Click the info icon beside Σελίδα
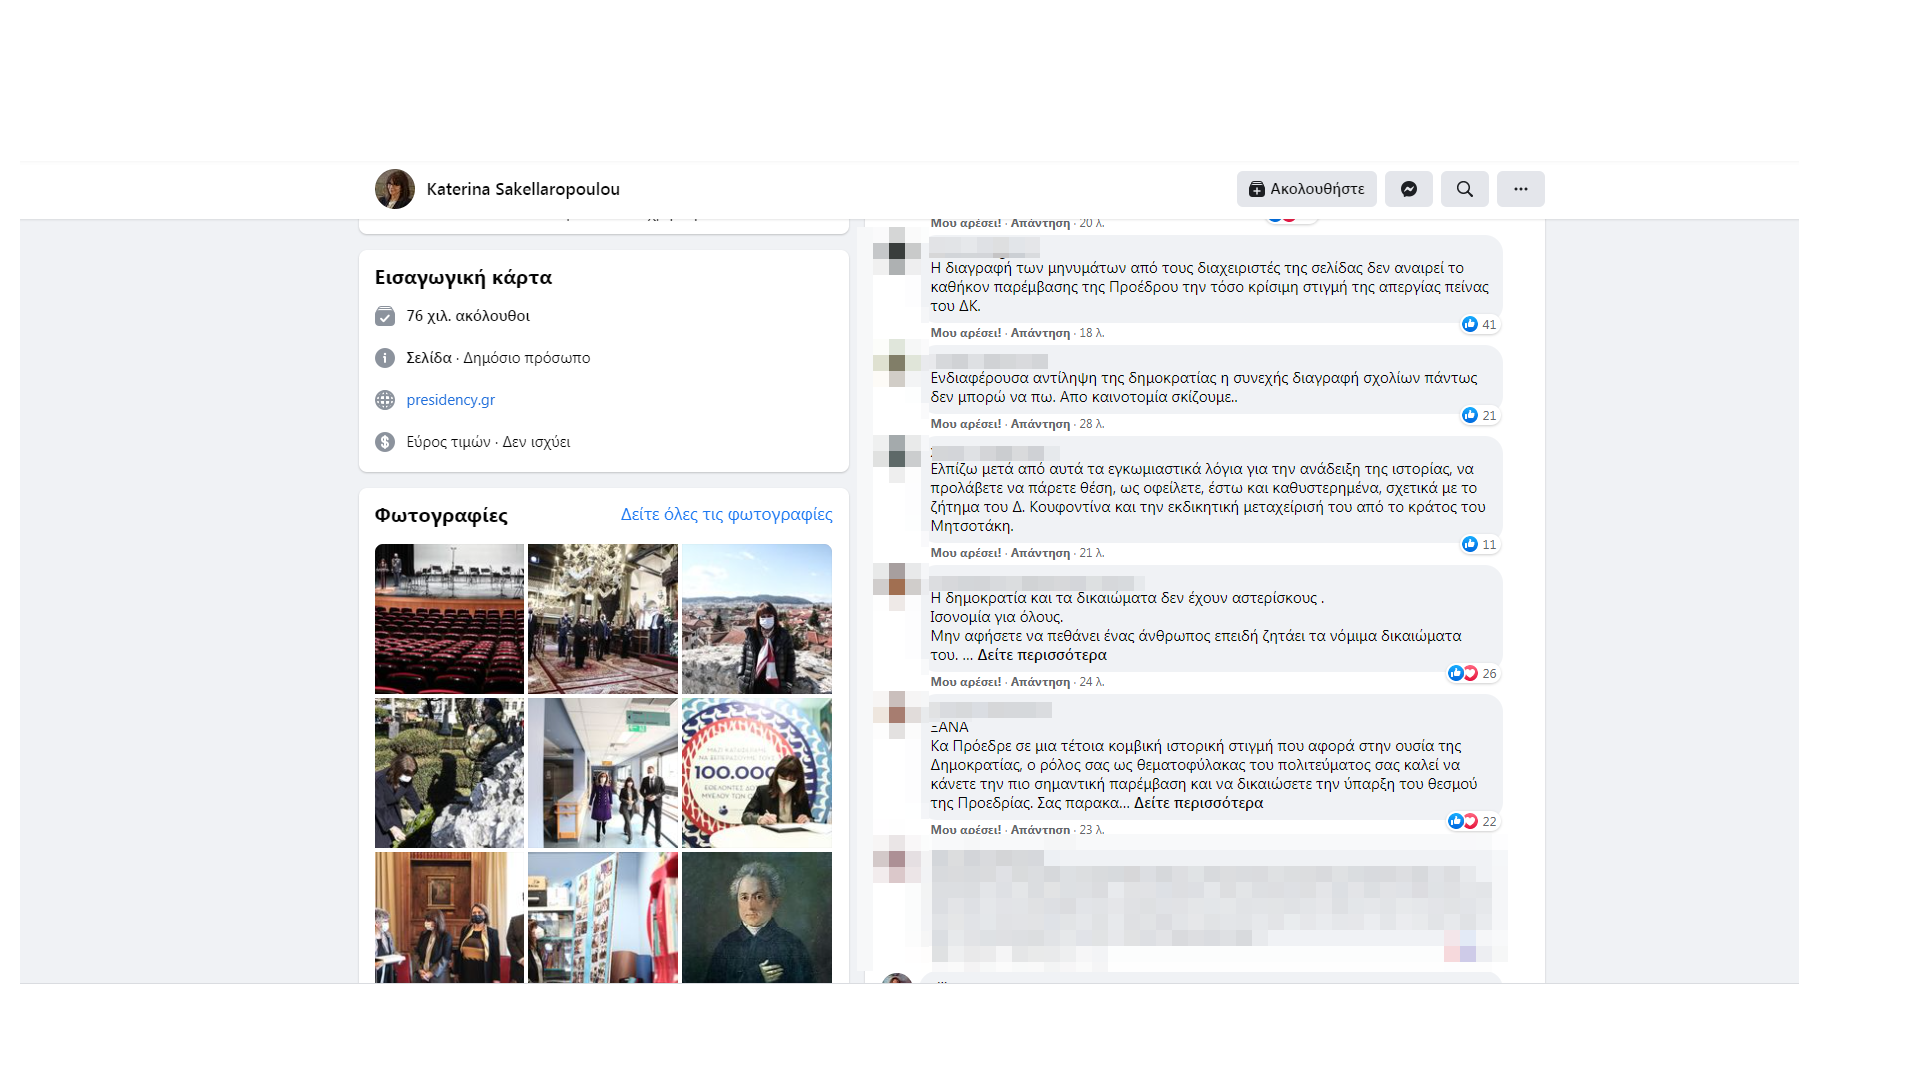Viewport: 1920px width, 1080px height. pyautogui.click(x=385, y=358)
